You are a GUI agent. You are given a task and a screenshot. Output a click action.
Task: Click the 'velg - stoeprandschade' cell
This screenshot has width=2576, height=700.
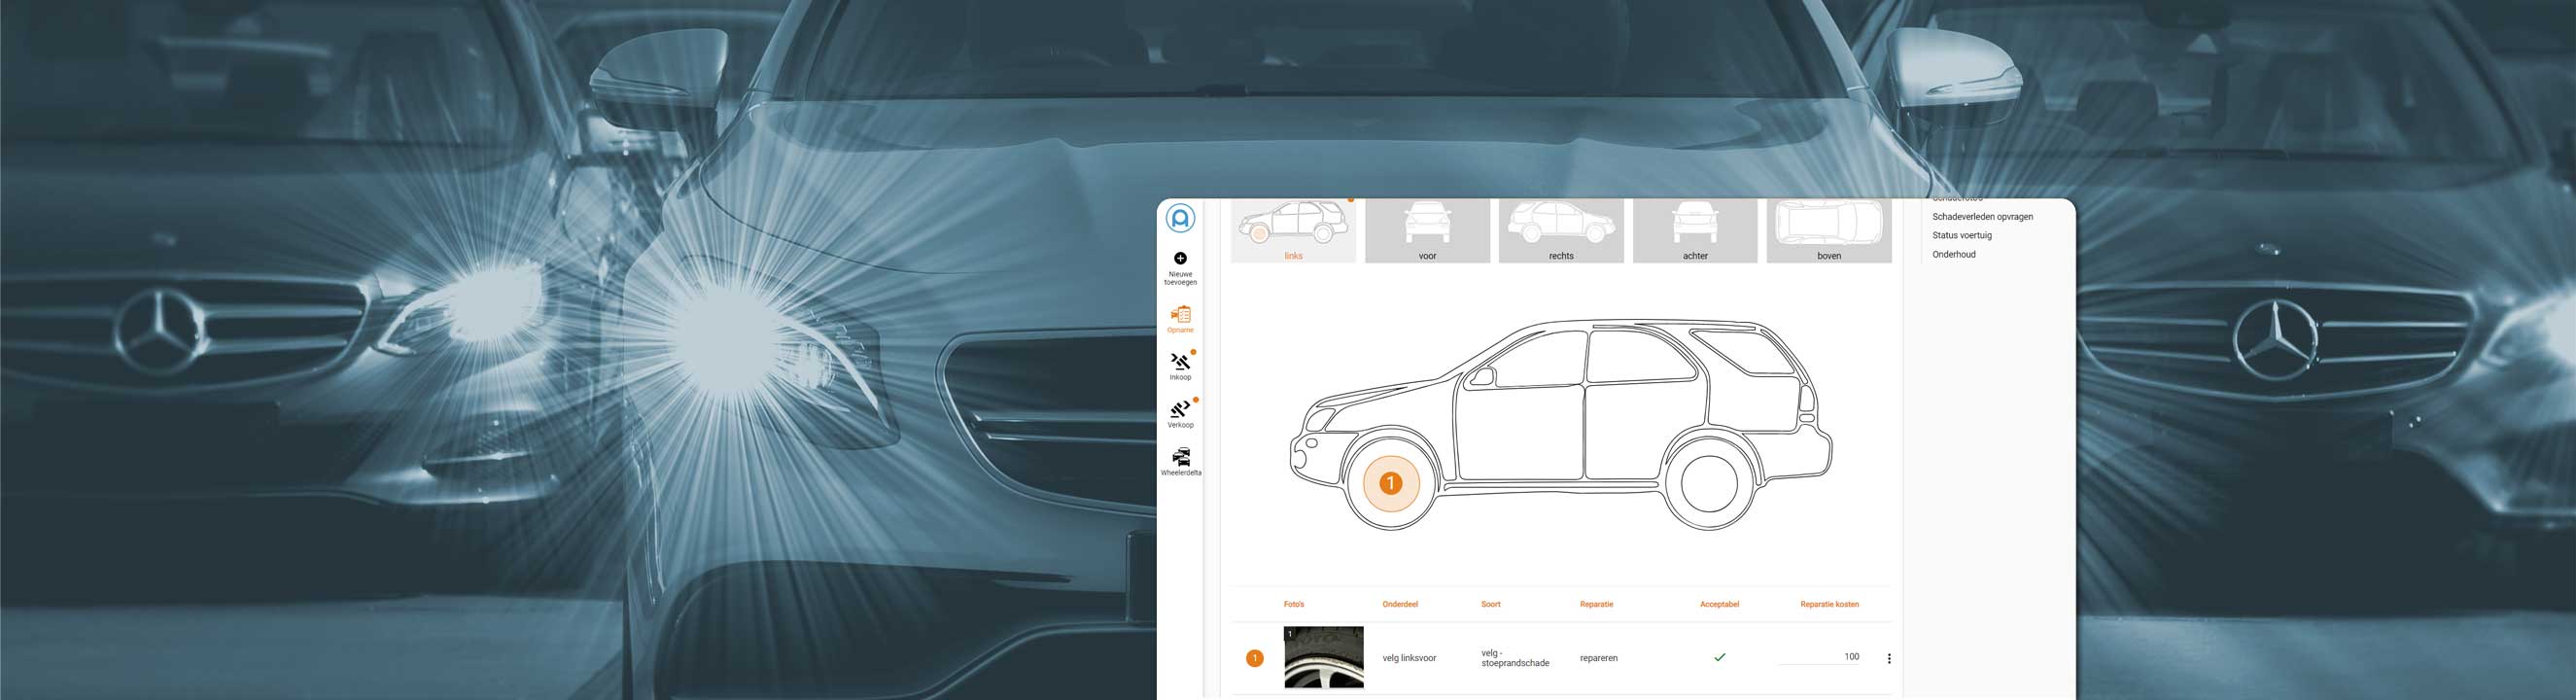1515,658
